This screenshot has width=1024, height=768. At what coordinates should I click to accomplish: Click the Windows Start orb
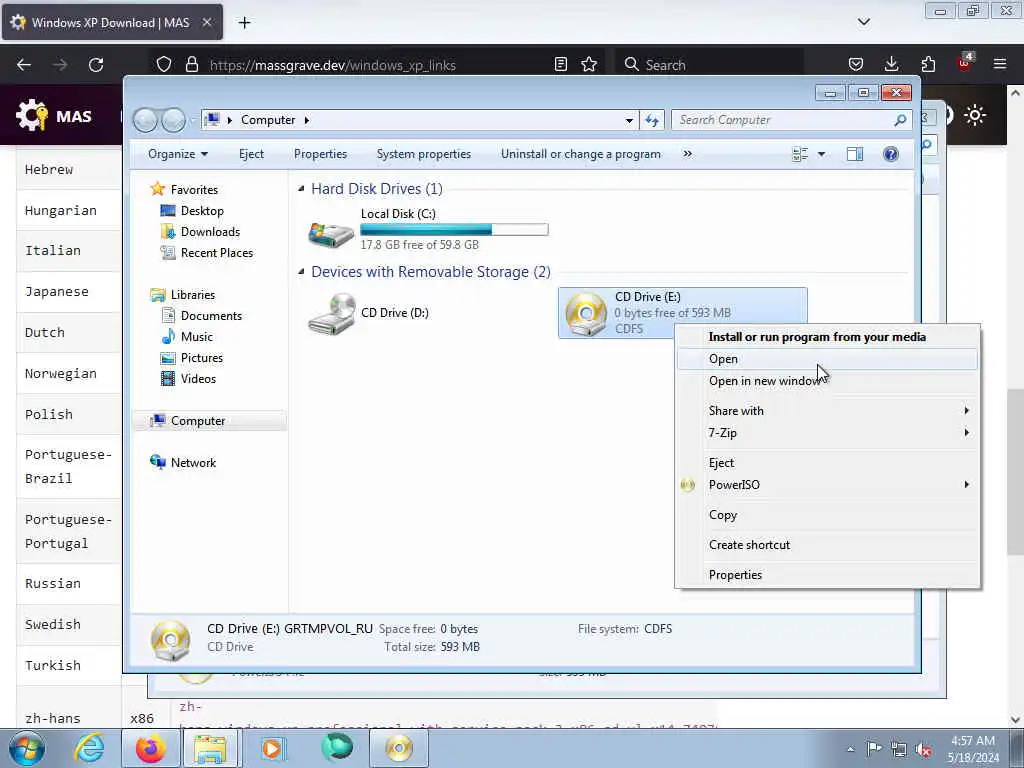point(27,748)
